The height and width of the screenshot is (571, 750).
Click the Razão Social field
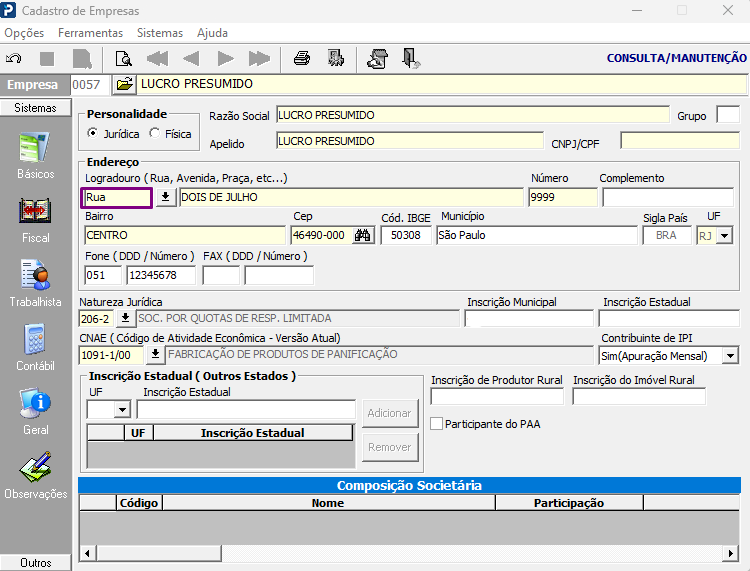tap(473, 115)
